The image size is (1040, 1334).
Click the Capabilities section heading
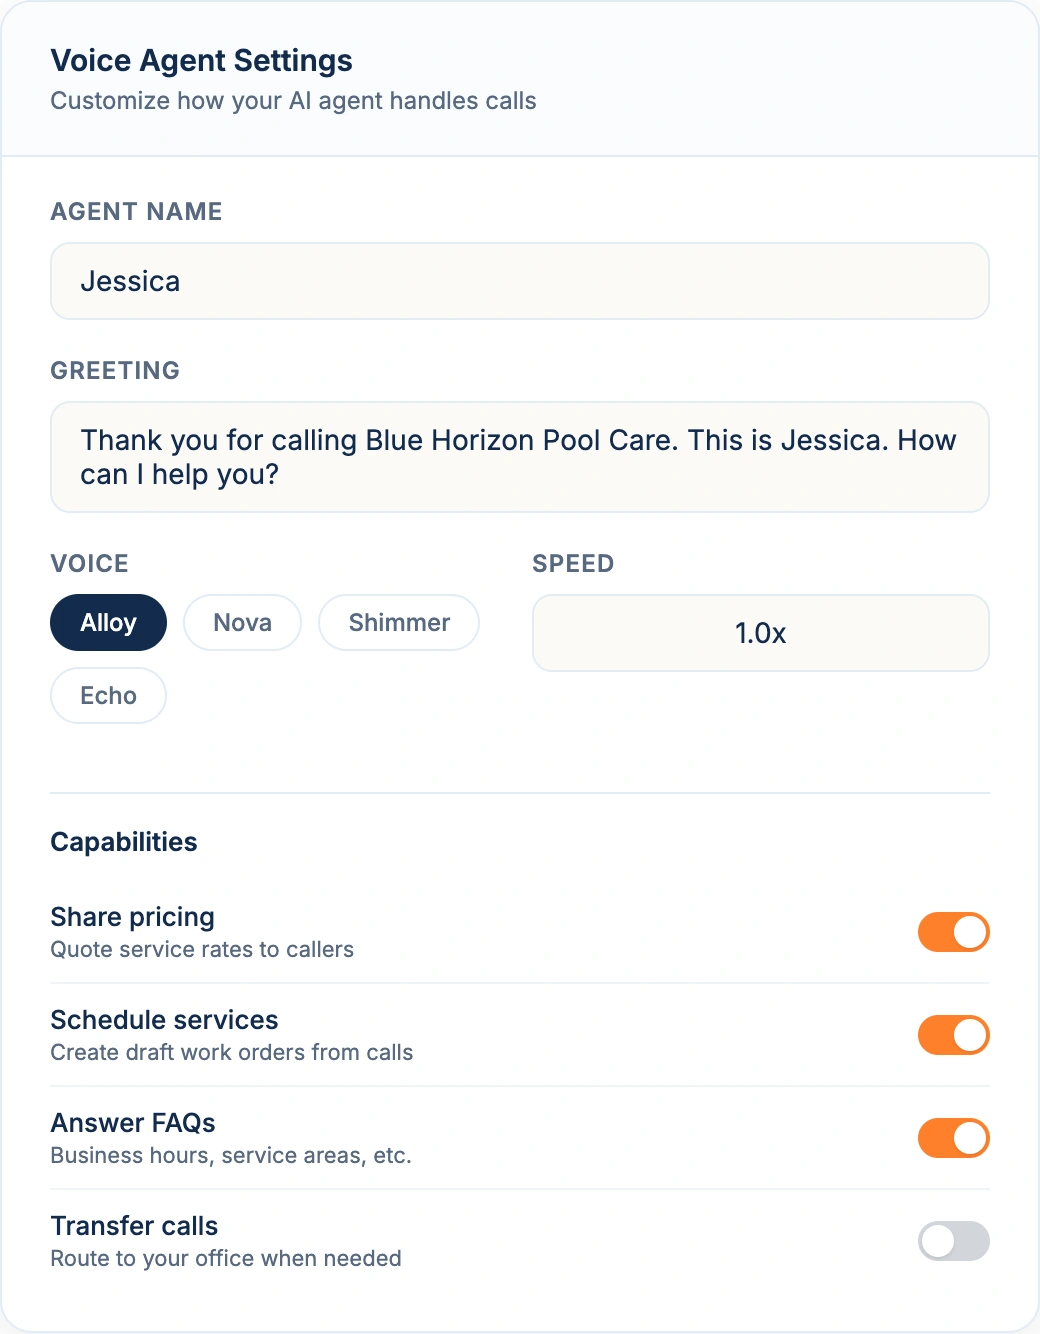[x=124, y=842]
